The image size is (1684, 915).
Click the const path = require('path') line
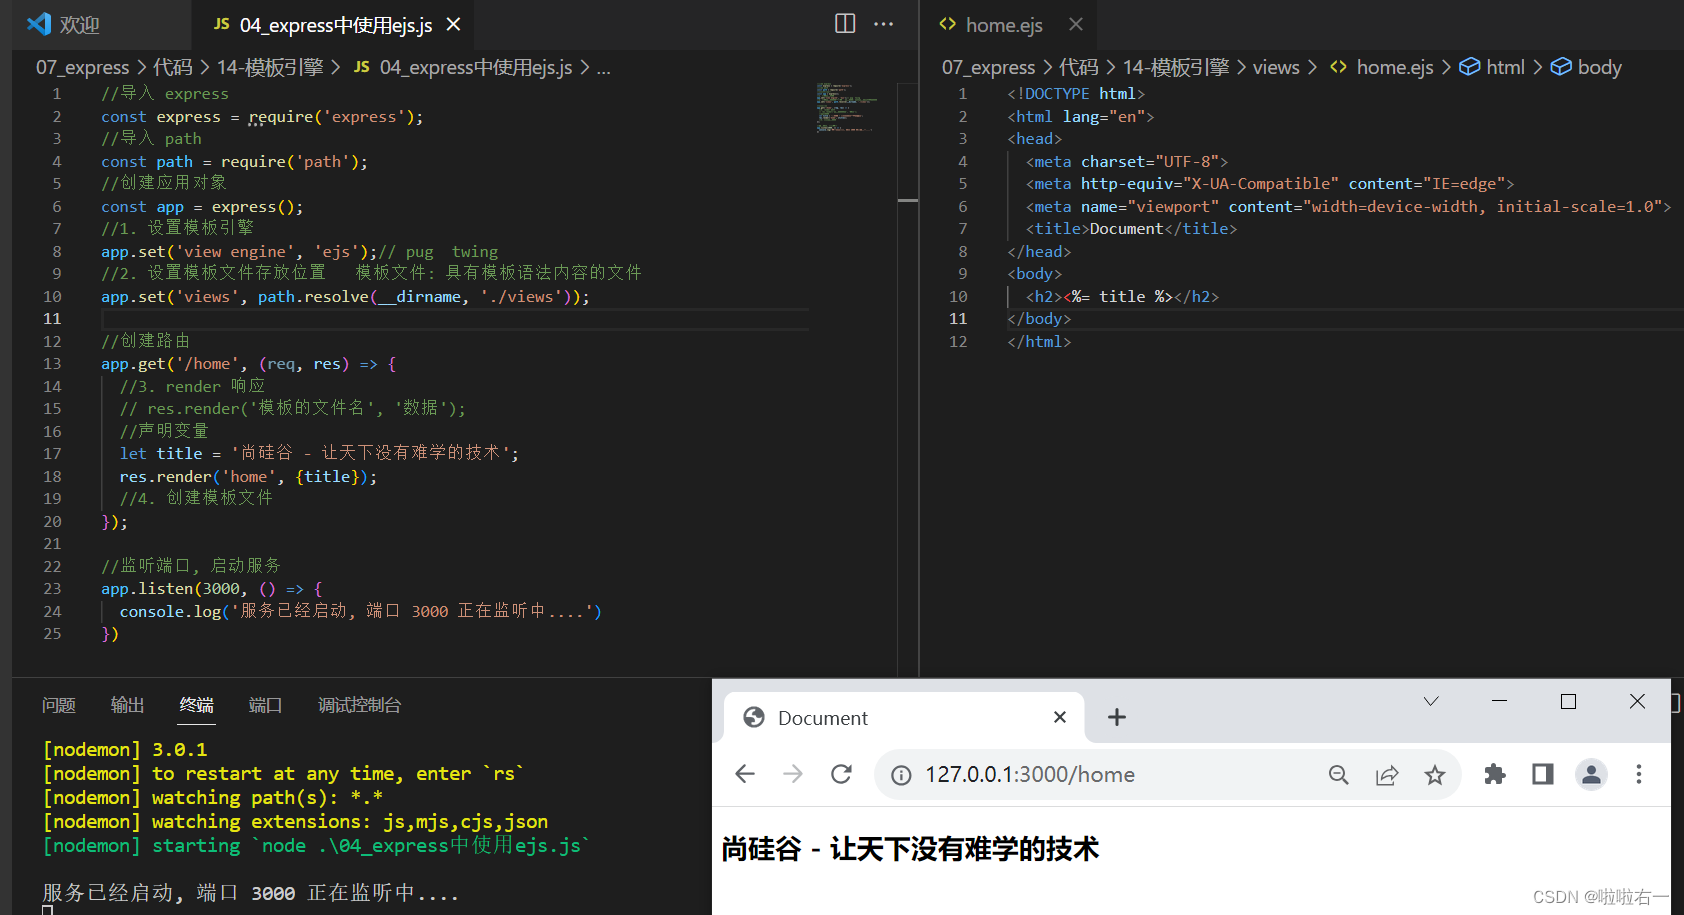pyautogui.click(x=234, y=162)
